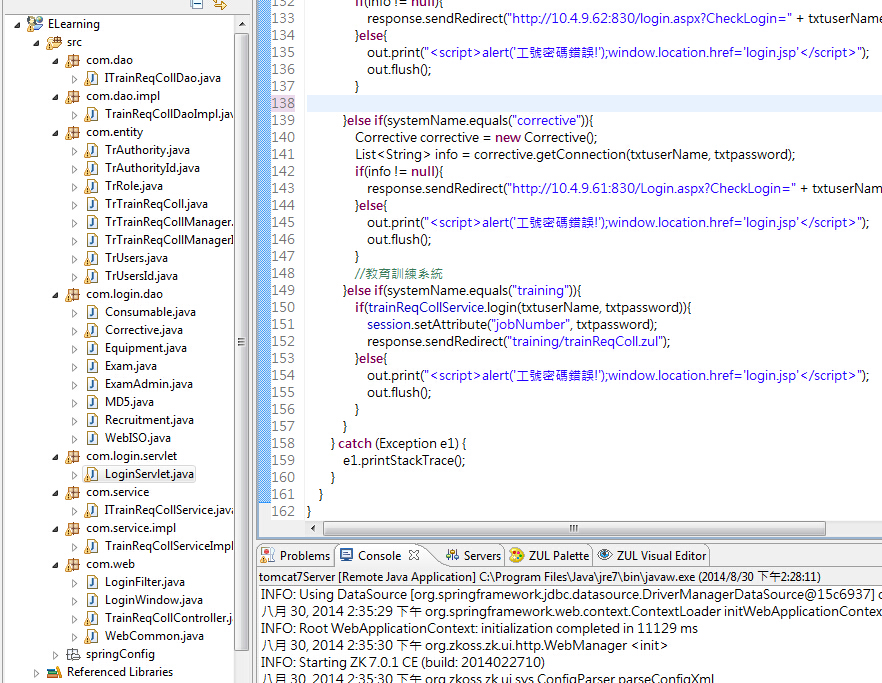Select TrUsersId.java in the tree
882x683 pixels.
(141, 276)
